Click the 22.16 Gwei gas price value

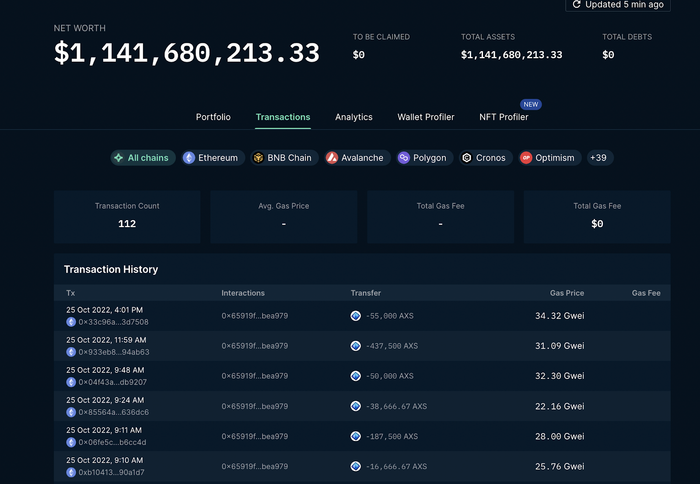point(559,406)
